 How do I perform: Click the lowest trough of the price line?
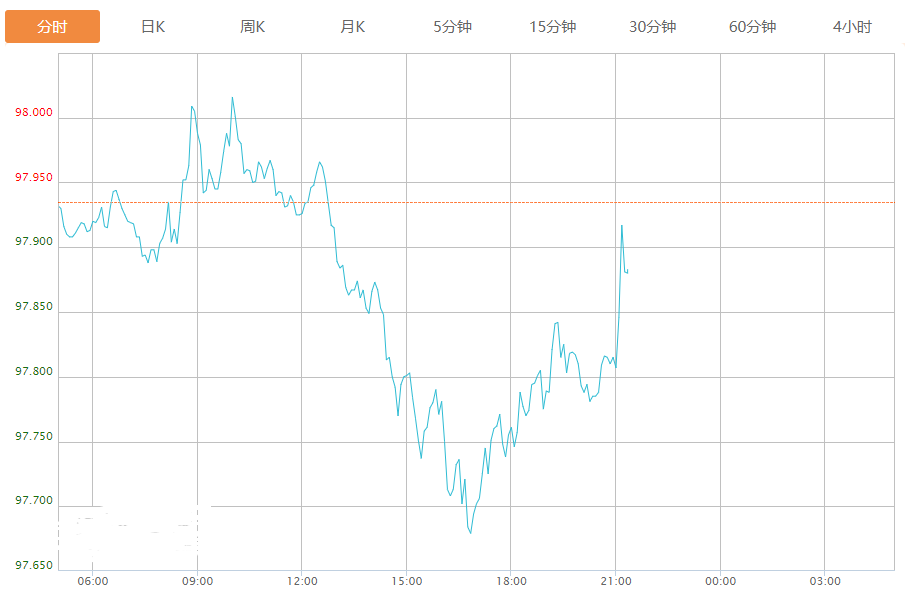tap(470, 533)
